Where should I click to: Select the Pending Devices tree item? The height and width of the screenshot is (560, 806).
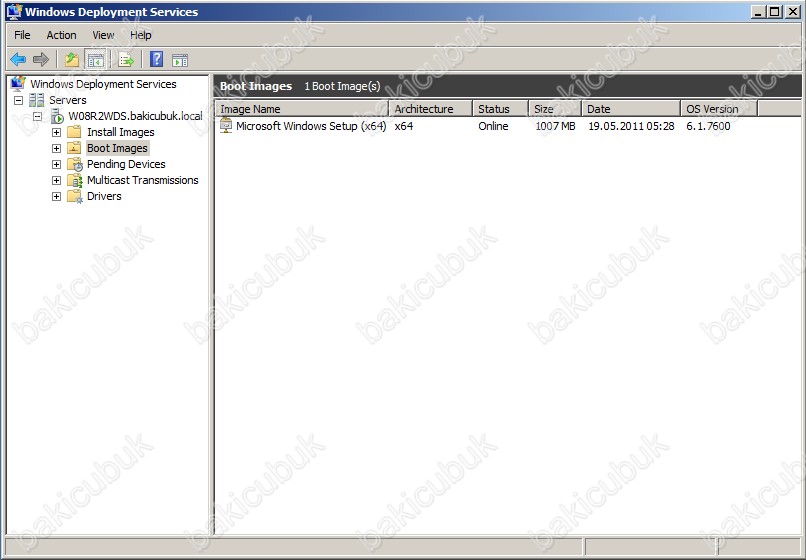(126, 164)
